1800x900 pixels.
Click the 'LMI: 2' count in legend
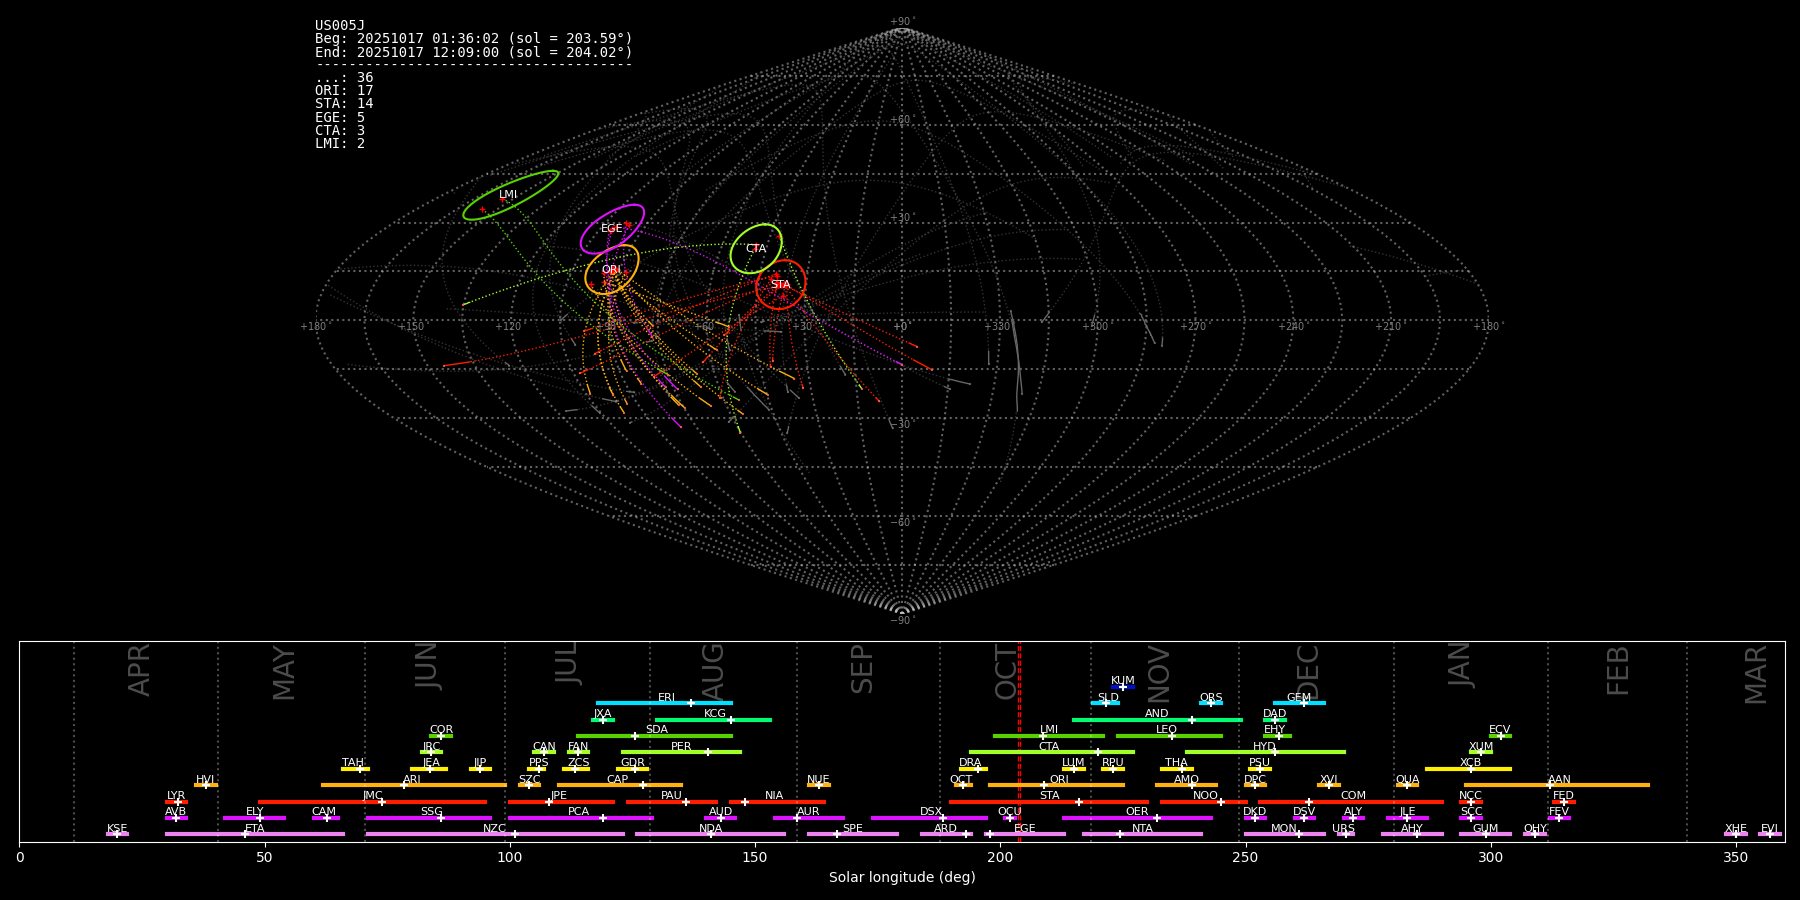pos(340,144)
